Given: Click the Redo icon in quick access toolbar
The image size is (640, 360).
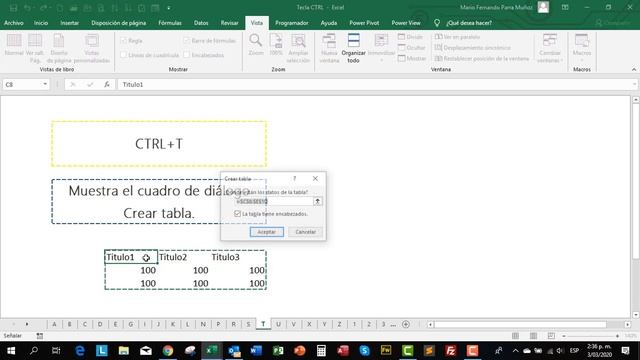Looking at the screenshot, I should [x=43, y=8].
